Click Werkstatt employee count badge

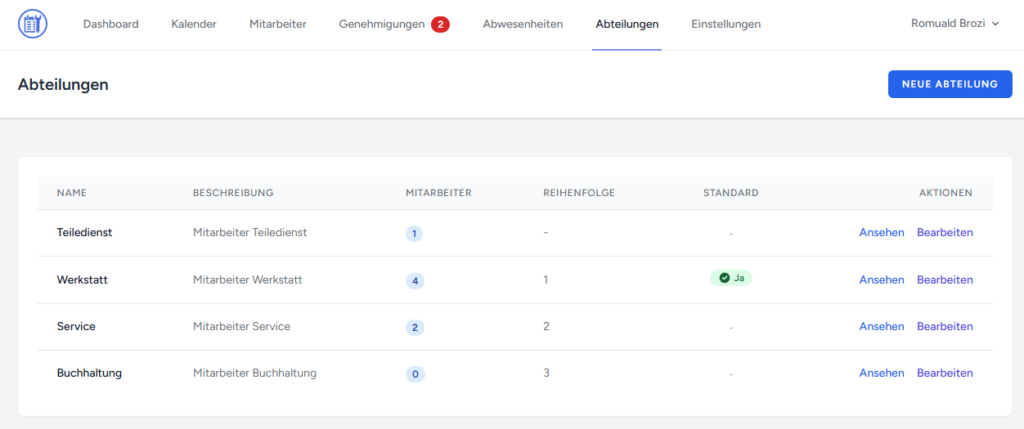pyautogui.click(x=415, y=281)
